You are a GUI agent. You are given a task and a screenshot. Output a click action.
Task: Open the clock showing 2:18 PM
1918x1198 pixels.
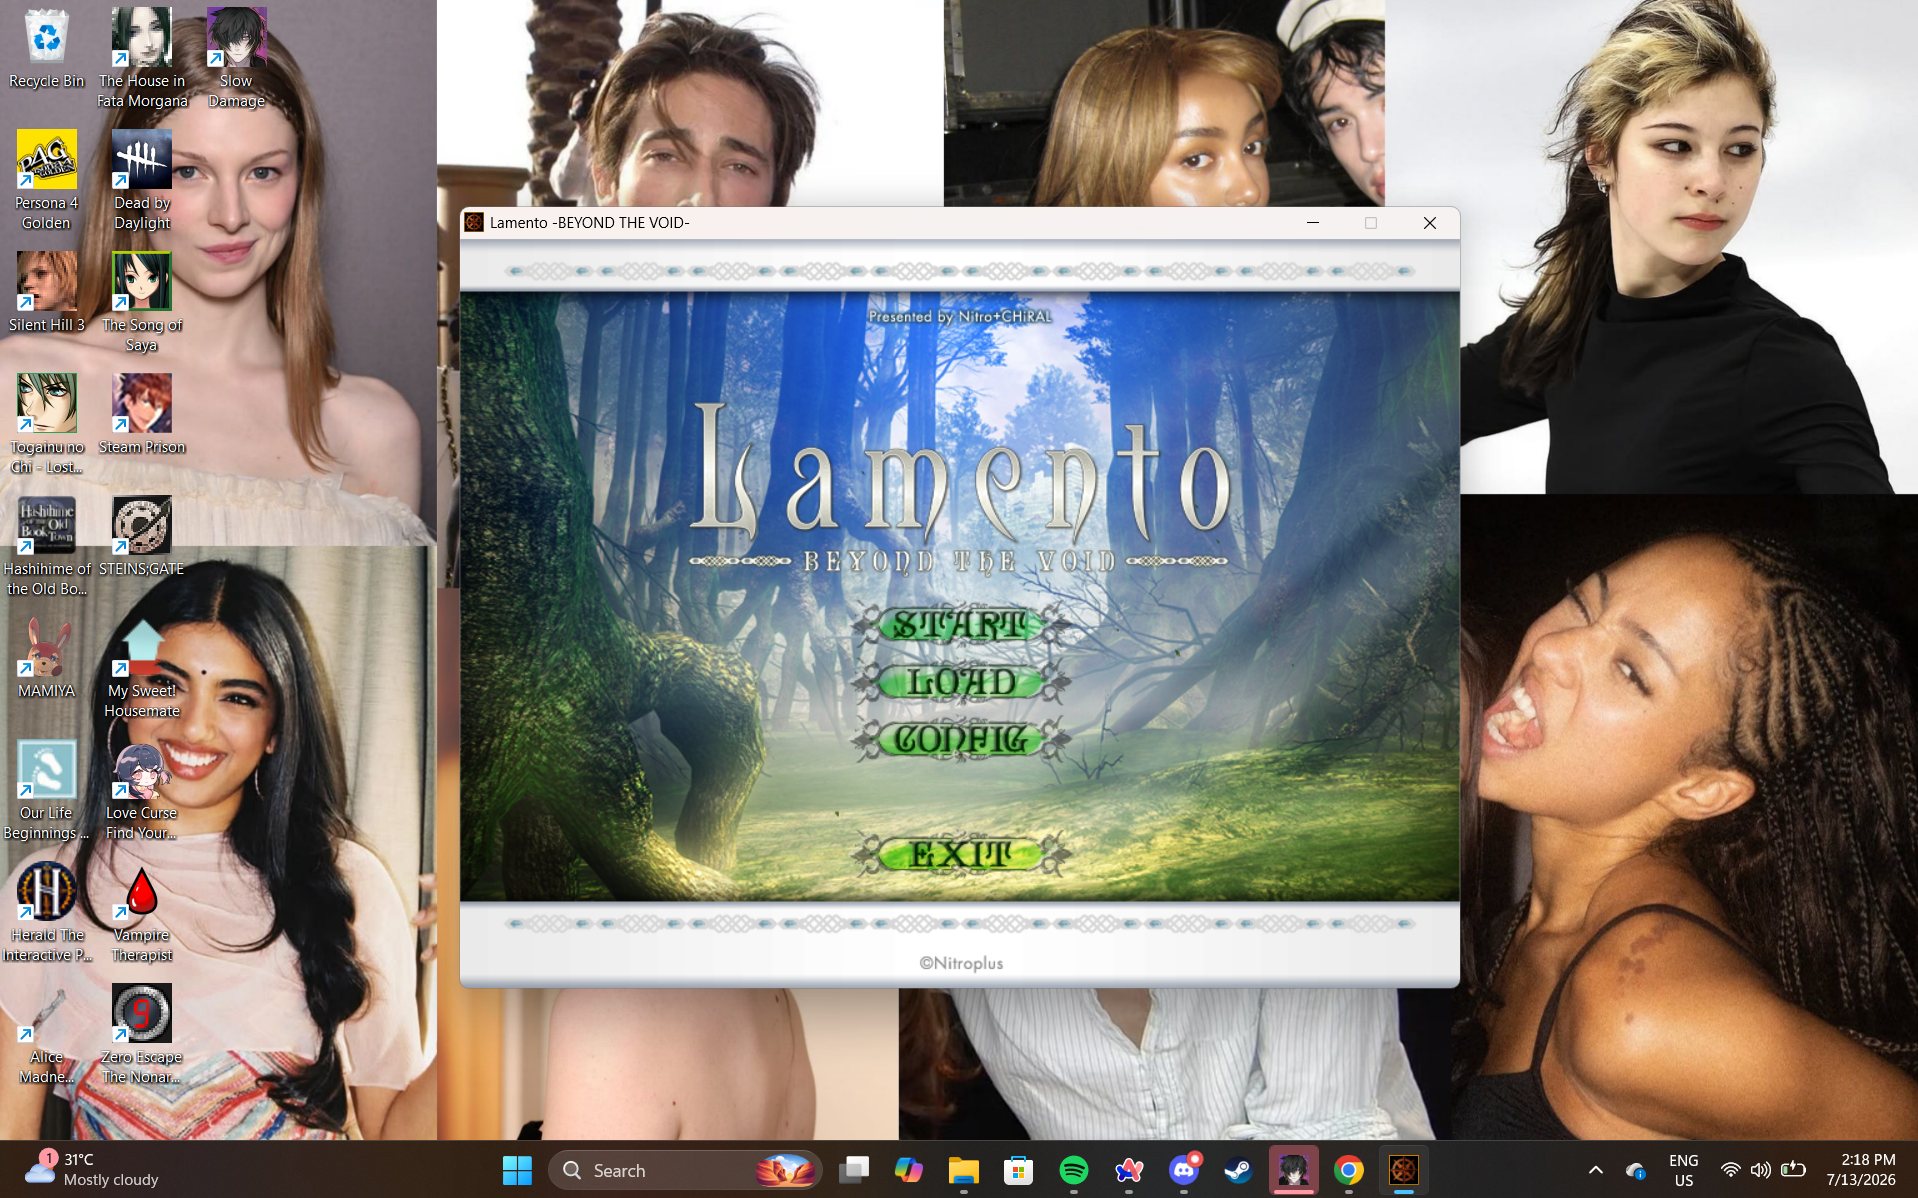[1861, 1170]
